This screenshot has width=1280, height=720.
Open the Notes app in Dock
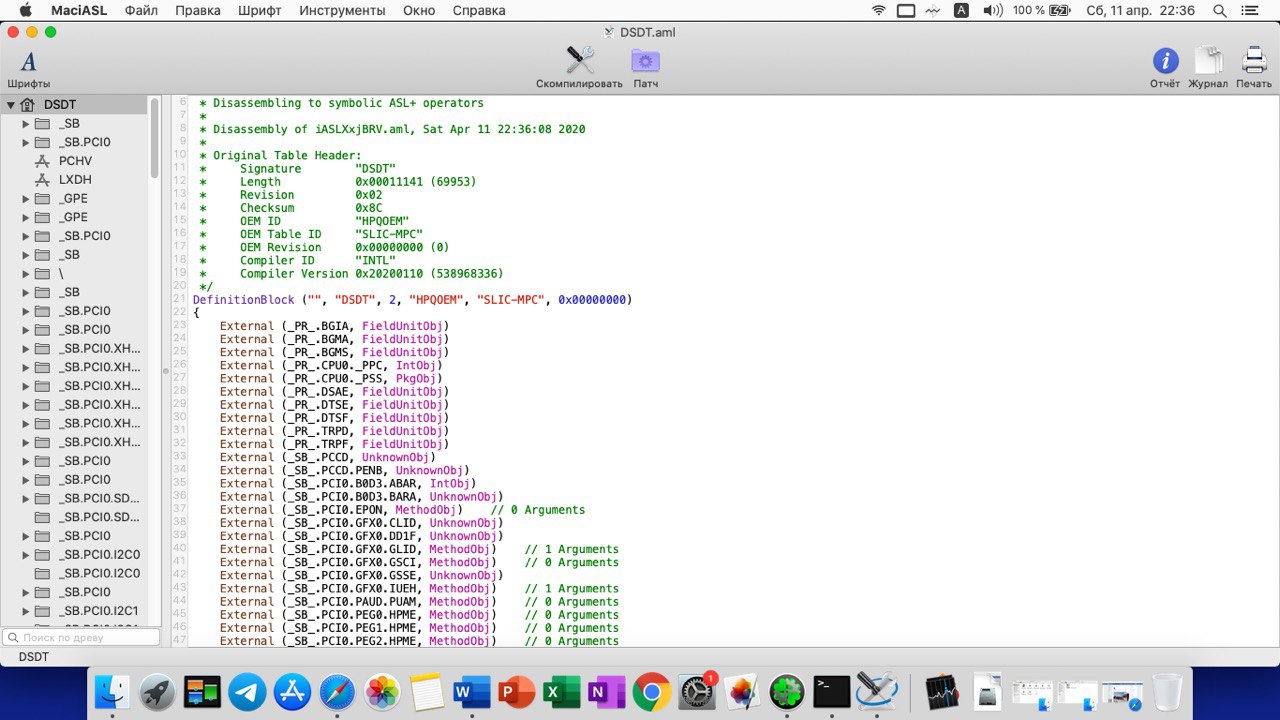[427, 692]
